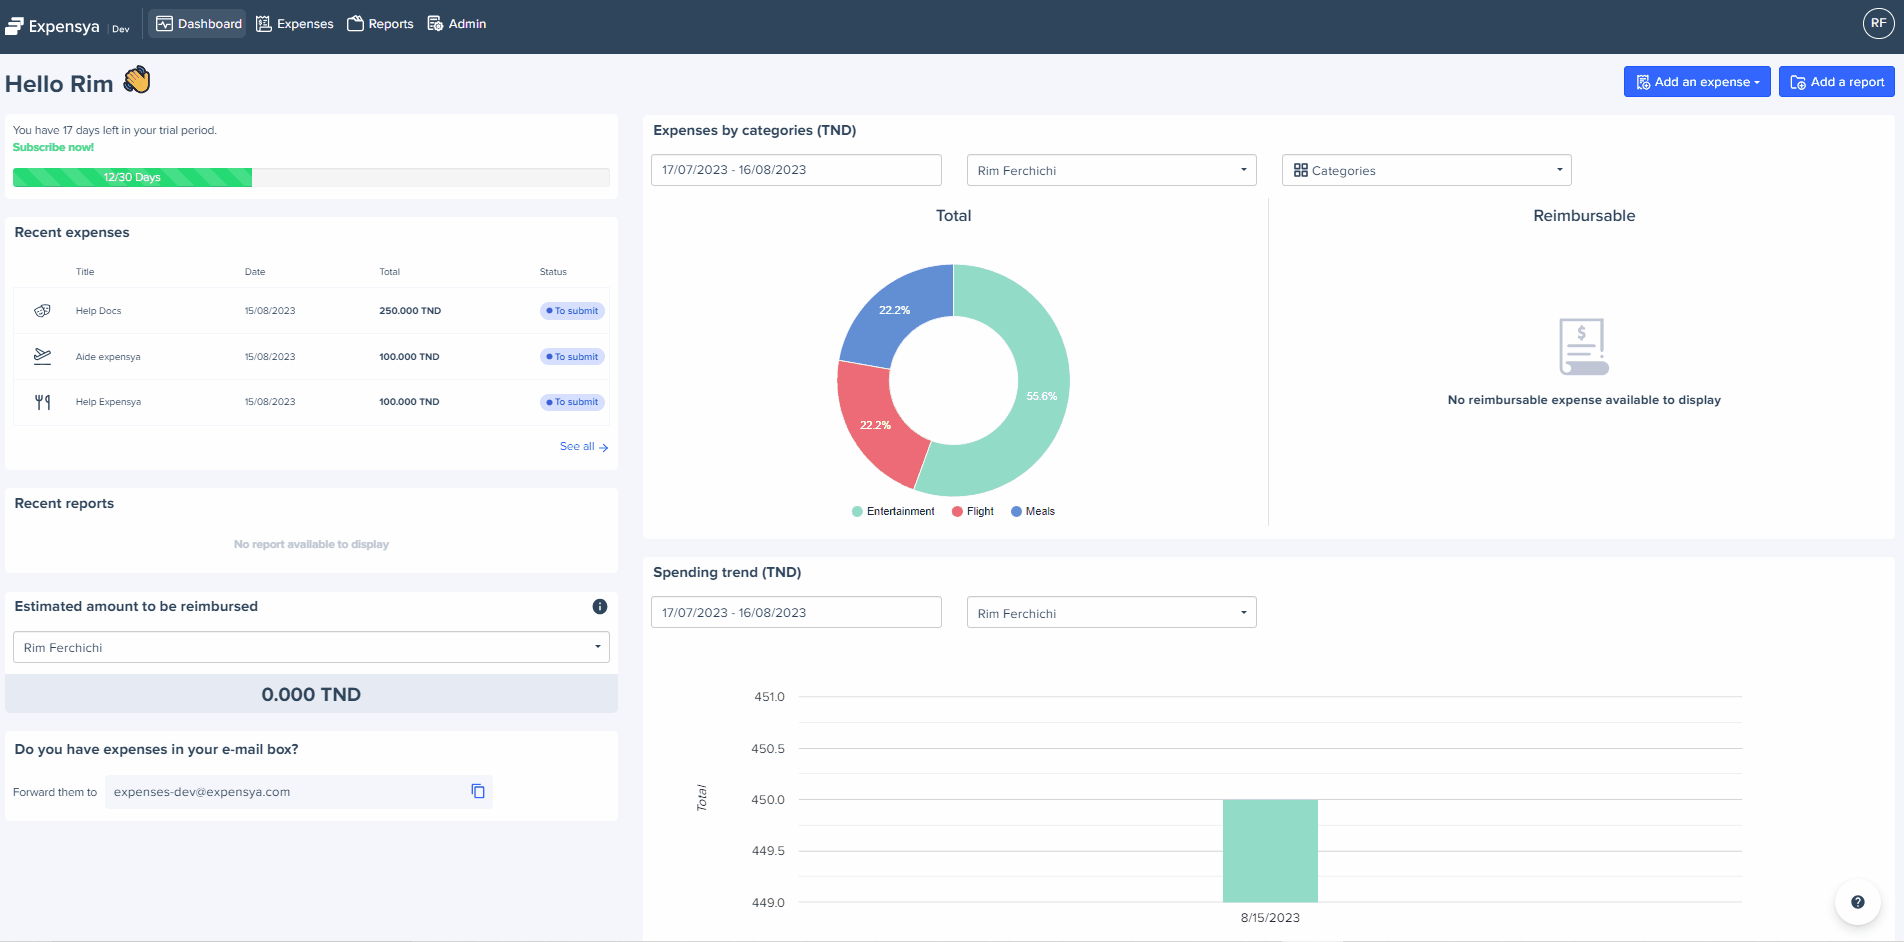Image resolution: width=1904 pixels, height=942 pixels.
Task: Follow the See all expenses link
Action: coord(583,447)
